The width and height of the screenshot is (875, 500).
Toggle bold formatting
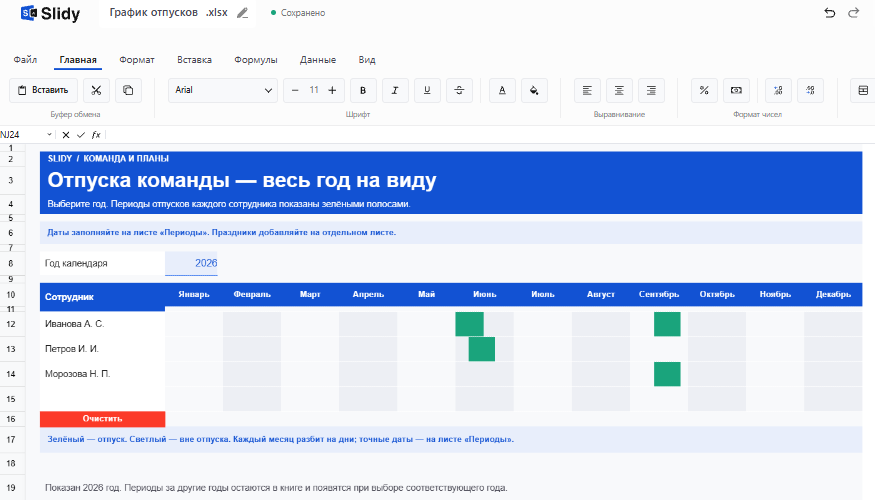[x=363, y=90]
